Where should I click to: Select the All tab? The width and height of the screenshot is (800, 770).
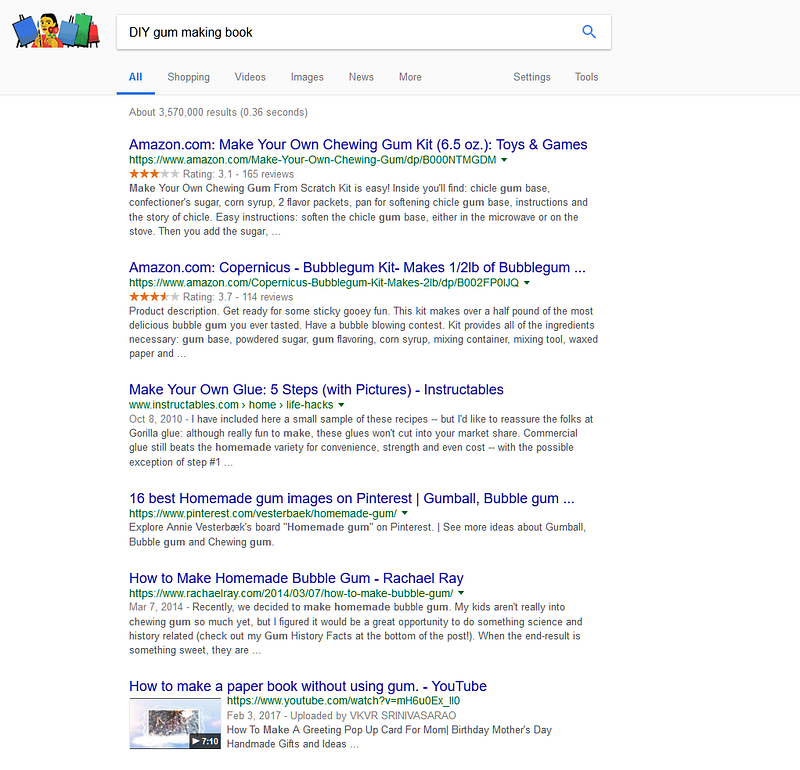click(135, 77)
